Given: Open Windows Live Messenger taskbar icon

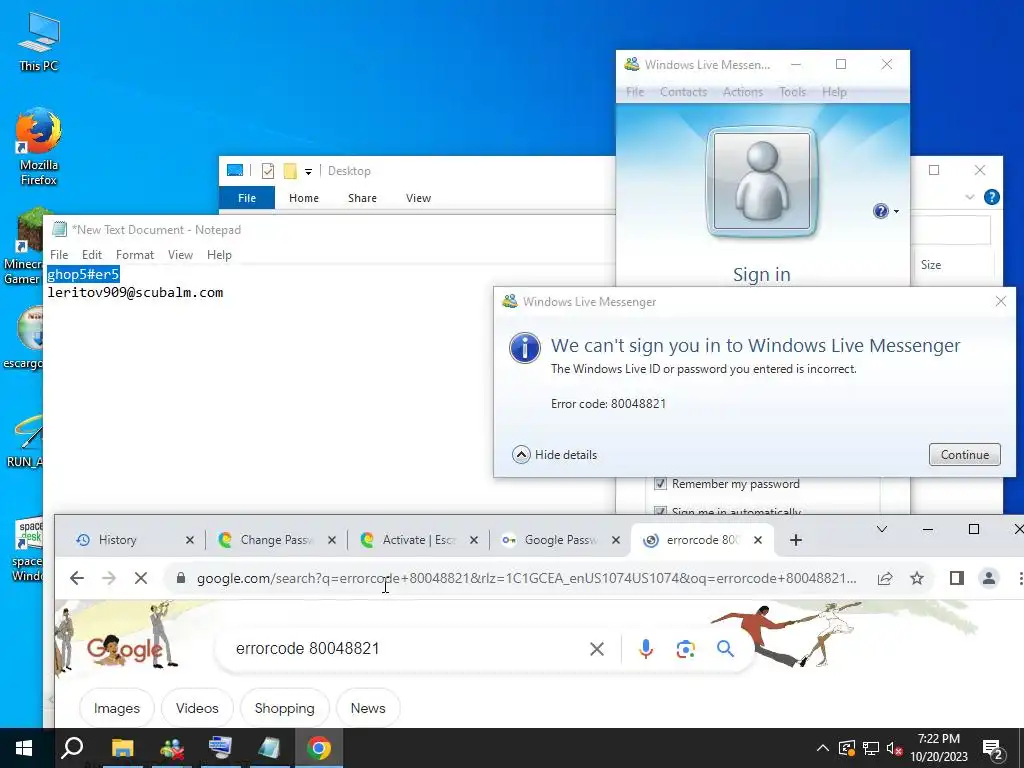Looking at the screenshot, I should tap(172, 748).
